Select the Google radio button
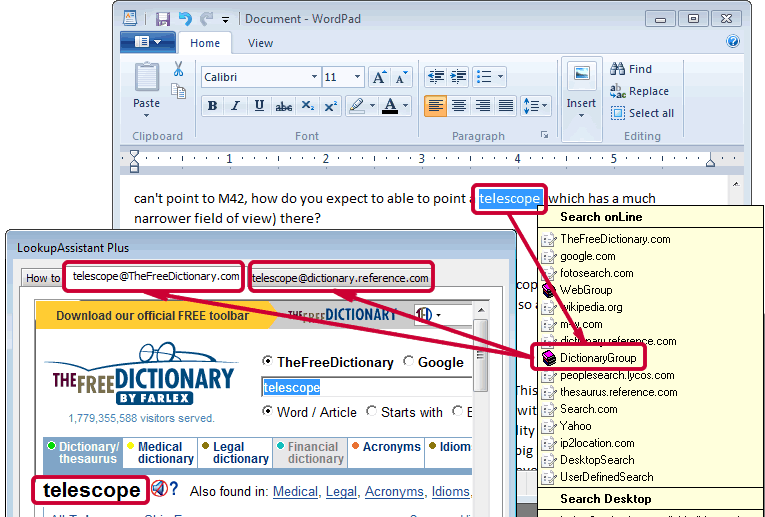The image size is (765, 517). click(x=408, y=361)
